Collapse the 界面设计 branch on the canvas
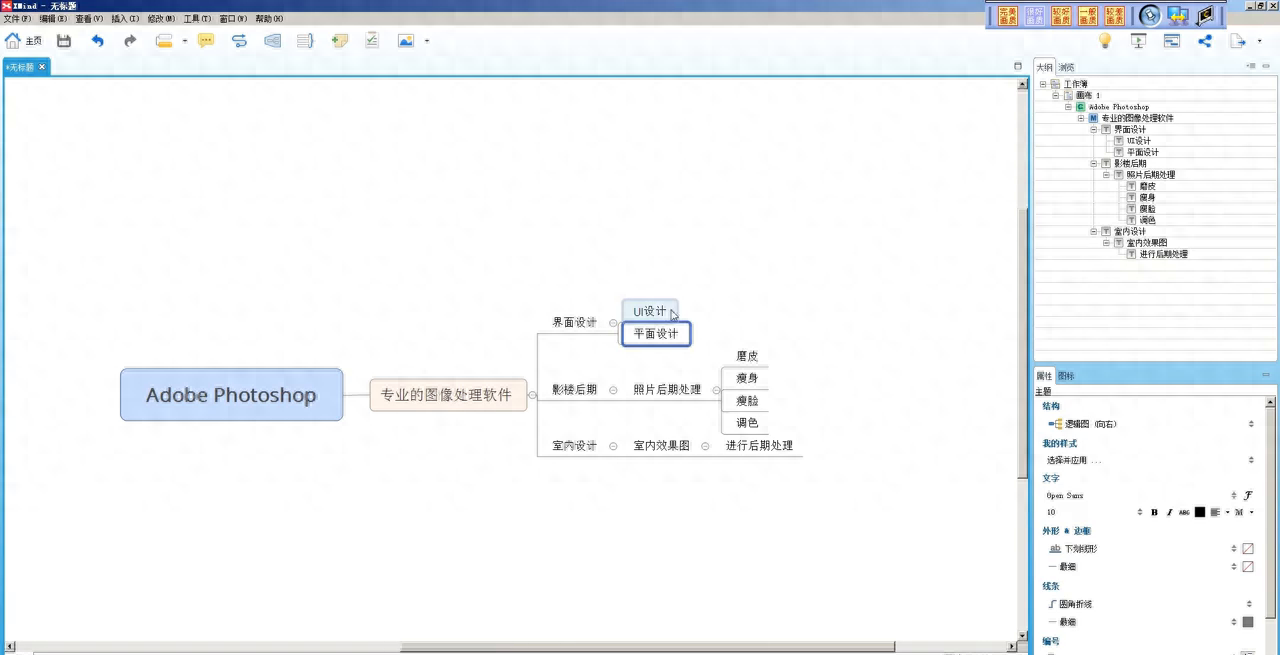 click(613, 323)
